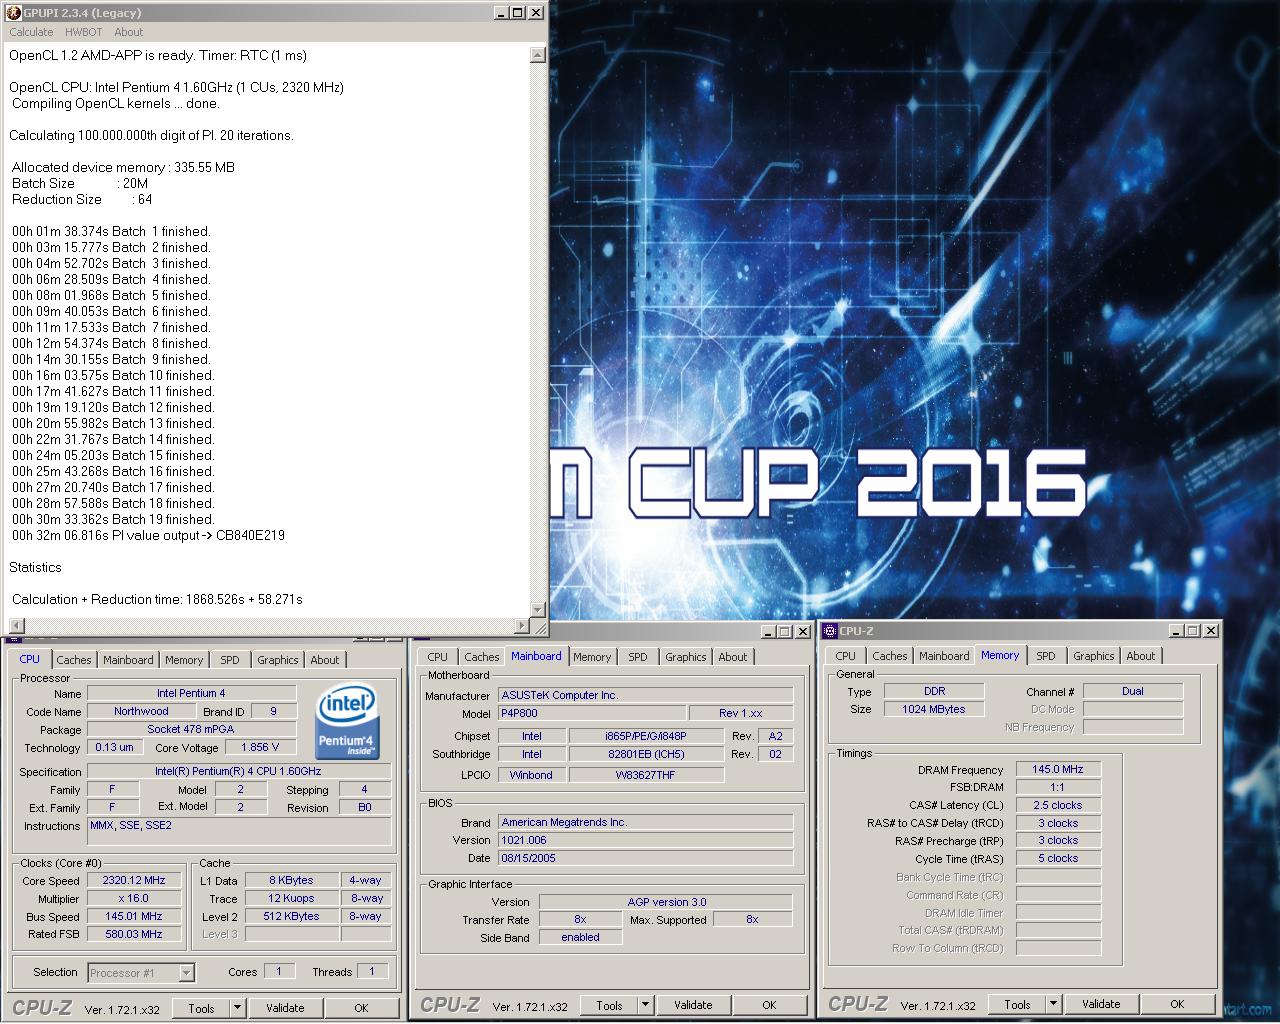Click the Package field Socket 478 mPGA
The height and width of the screenshot is (1024, 1280).
coord(191,729)
